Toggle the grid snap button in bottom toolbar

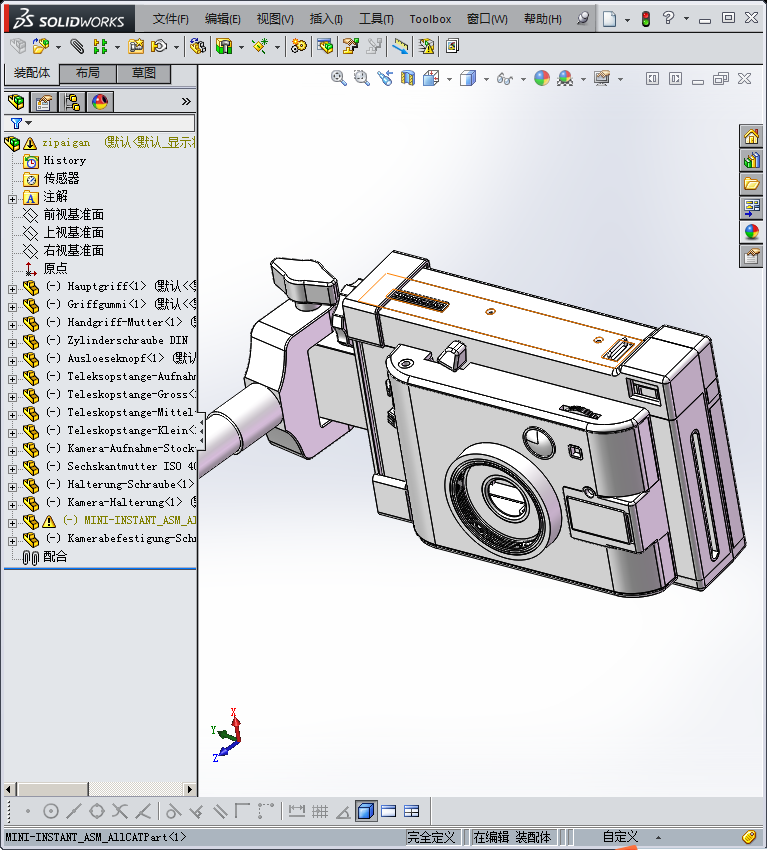click(x=320, y=811)
